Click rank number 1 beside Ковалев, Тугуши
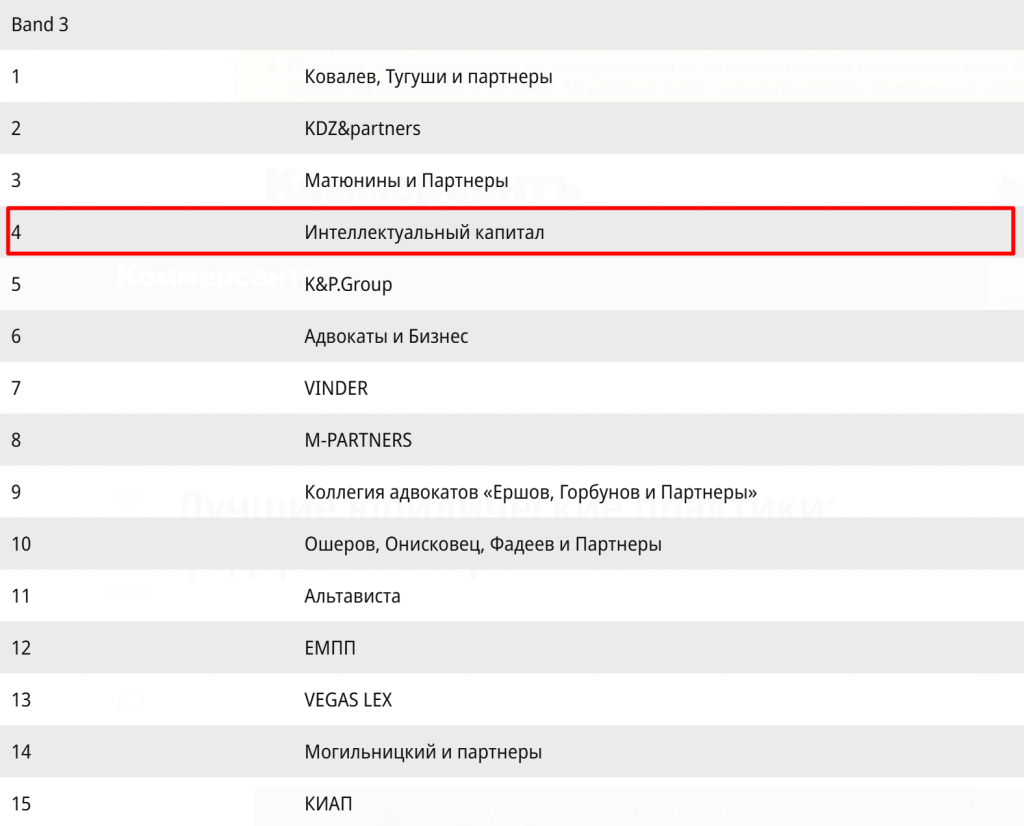 (16, 77)
